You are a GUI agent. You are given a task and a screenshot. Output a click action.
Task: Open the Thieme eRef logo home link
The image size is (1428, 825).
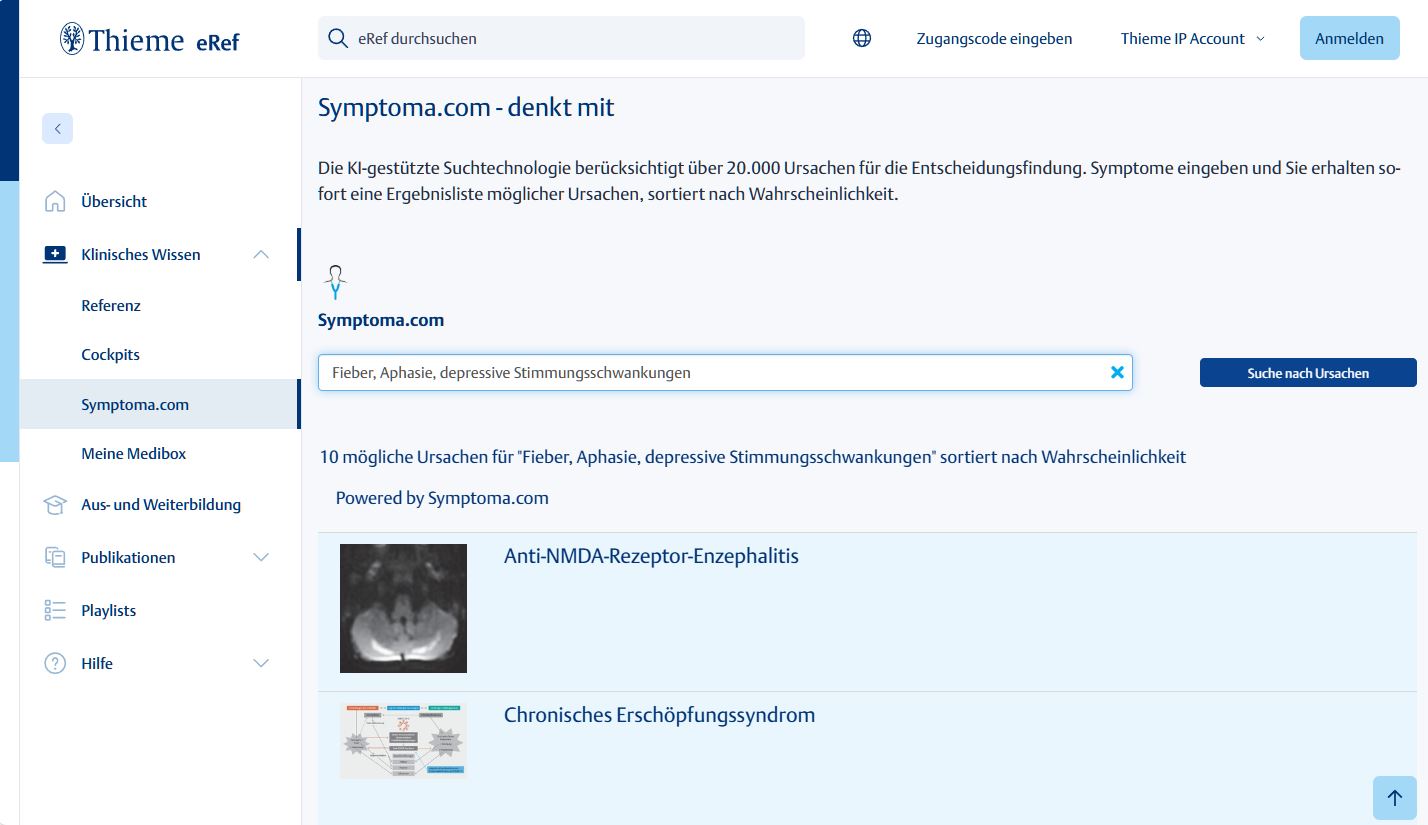149,39
